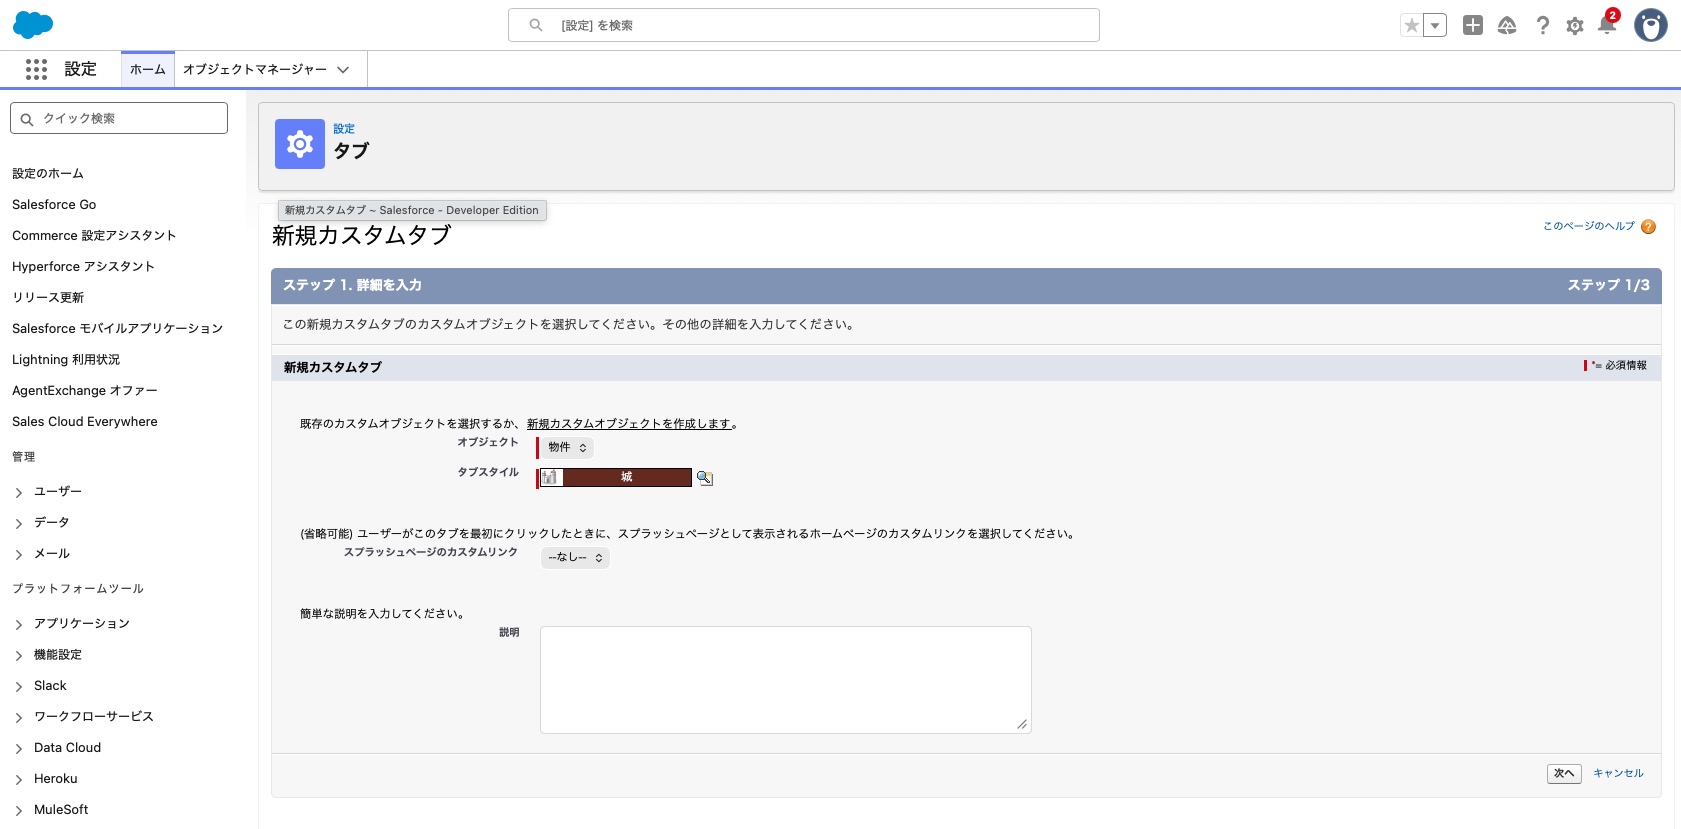The width and height of the screenshot is (1681, 829).
Task: Open the splash page link dropdown --なし--
Action: click(576, 558)
